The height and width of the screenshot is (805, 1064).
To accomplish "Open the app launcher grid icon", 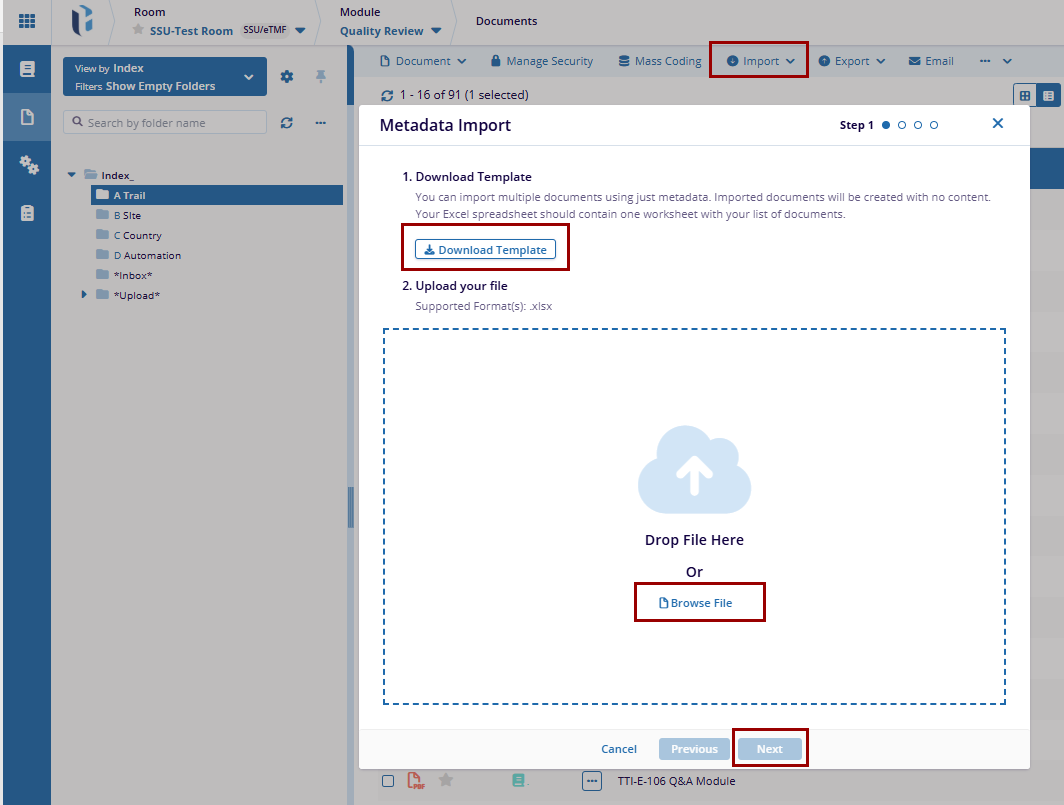I will point(27,21).
